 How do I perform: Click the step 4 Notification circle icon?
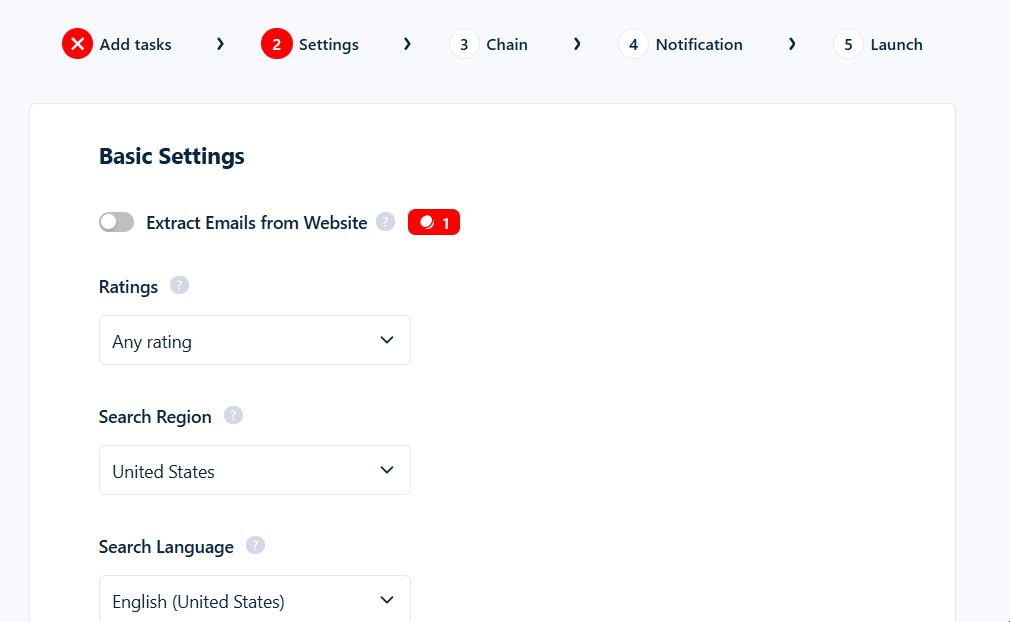pos(633,44)
